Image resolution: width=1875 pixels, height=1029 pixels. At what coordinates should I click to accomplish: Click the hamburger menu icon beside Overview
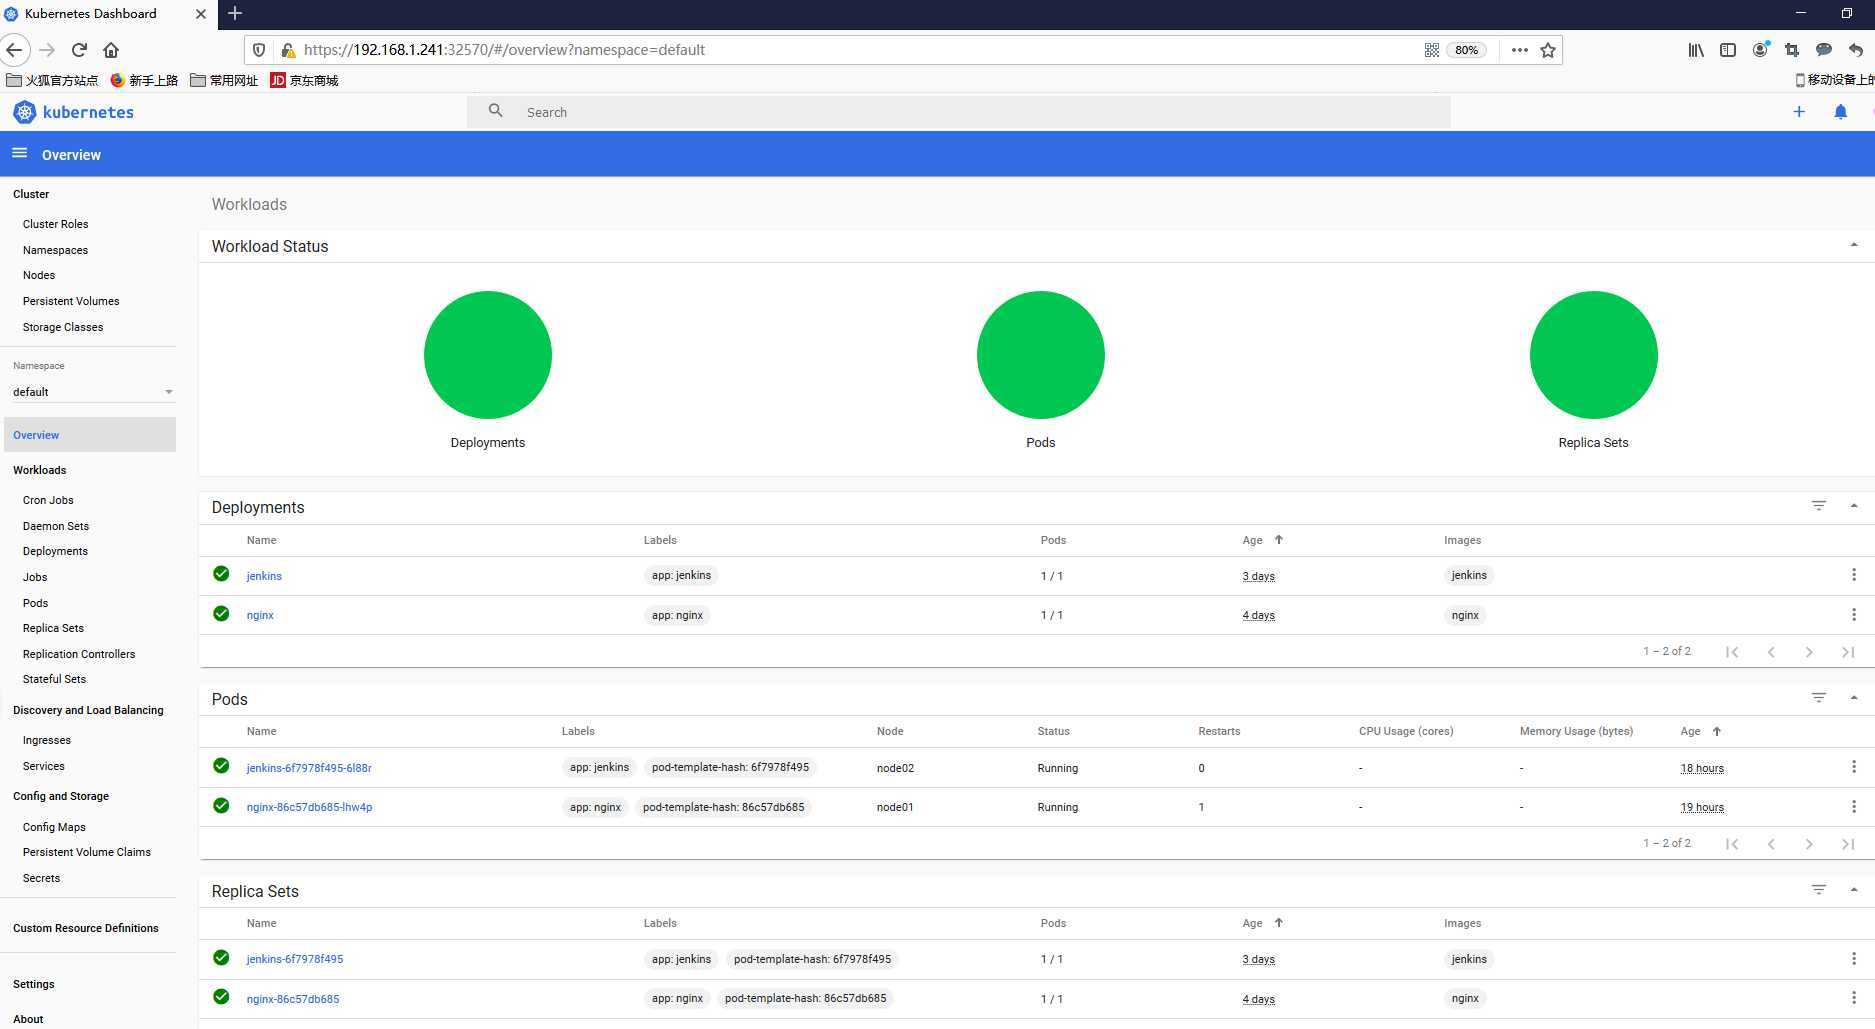click(19, 153)
